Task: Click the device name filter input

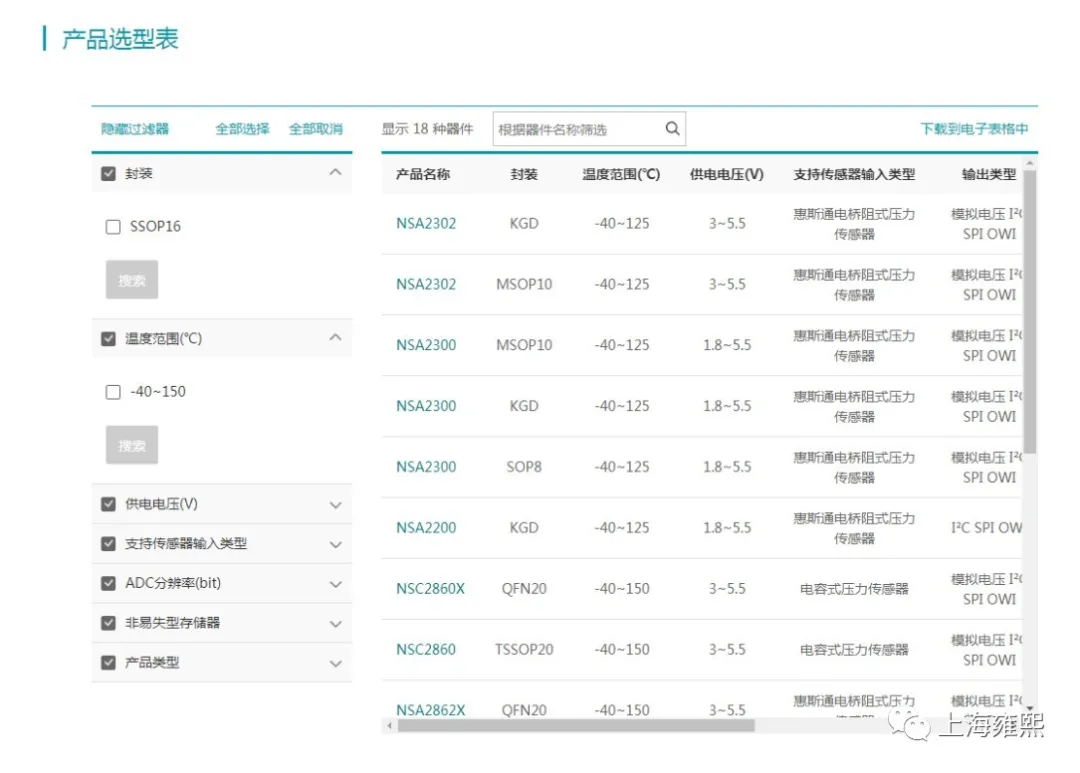Action: [578, 129]
